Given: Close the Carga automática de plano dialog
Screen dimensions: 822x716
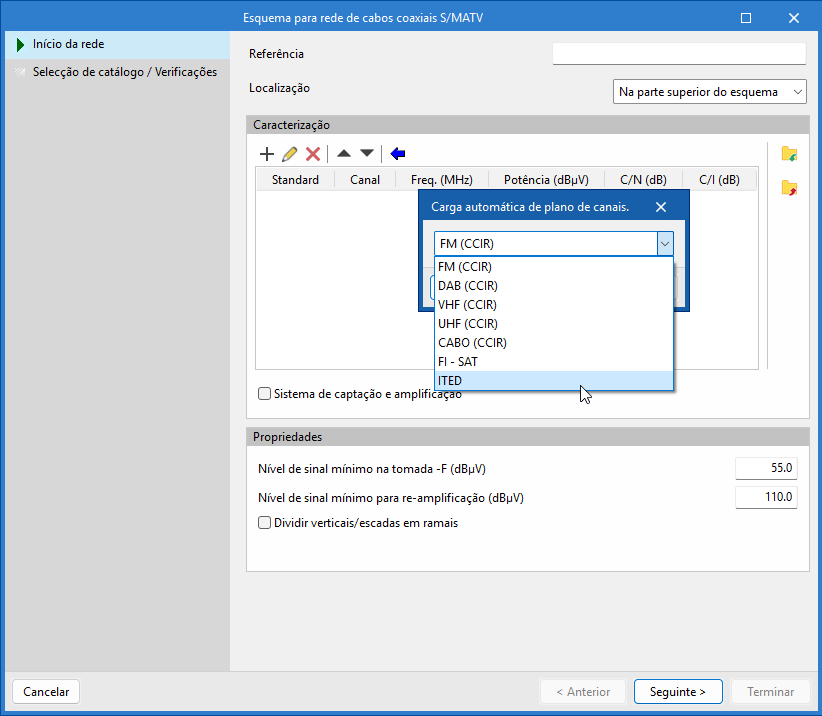Looking at the screenshot, I should pyautogui.click(x=661, y=208).
